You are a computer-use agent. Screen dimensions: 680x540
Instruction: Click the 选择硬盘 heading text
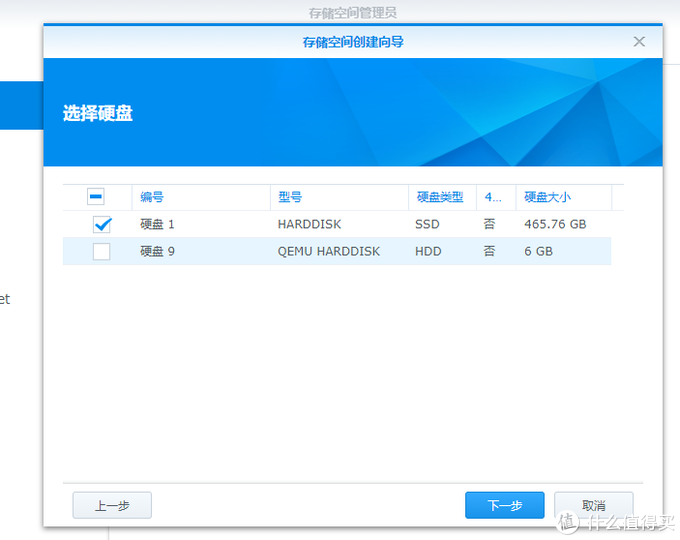click(98, 113)
